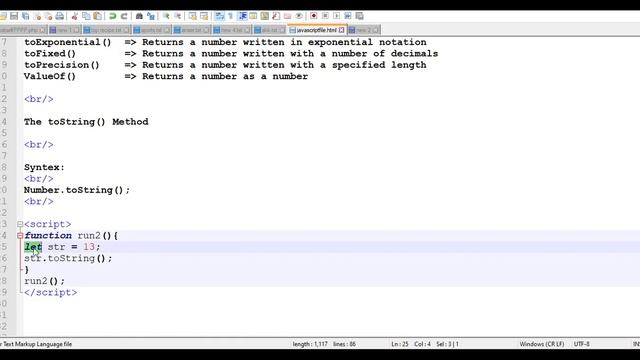The image size is (640, 360).
Task: Open Find with the binoculars icon
Action: [139, 16]
